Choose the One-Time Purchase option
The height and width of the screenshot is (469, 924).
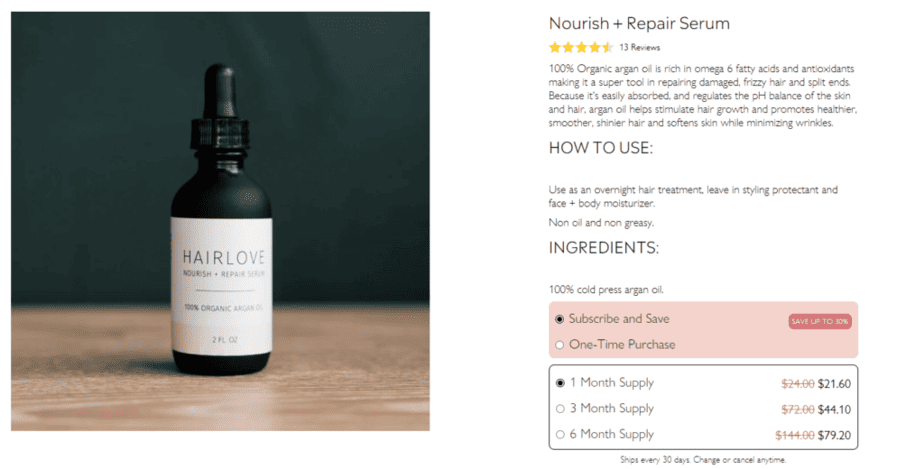pyautogui.click(x=559, y=345)
